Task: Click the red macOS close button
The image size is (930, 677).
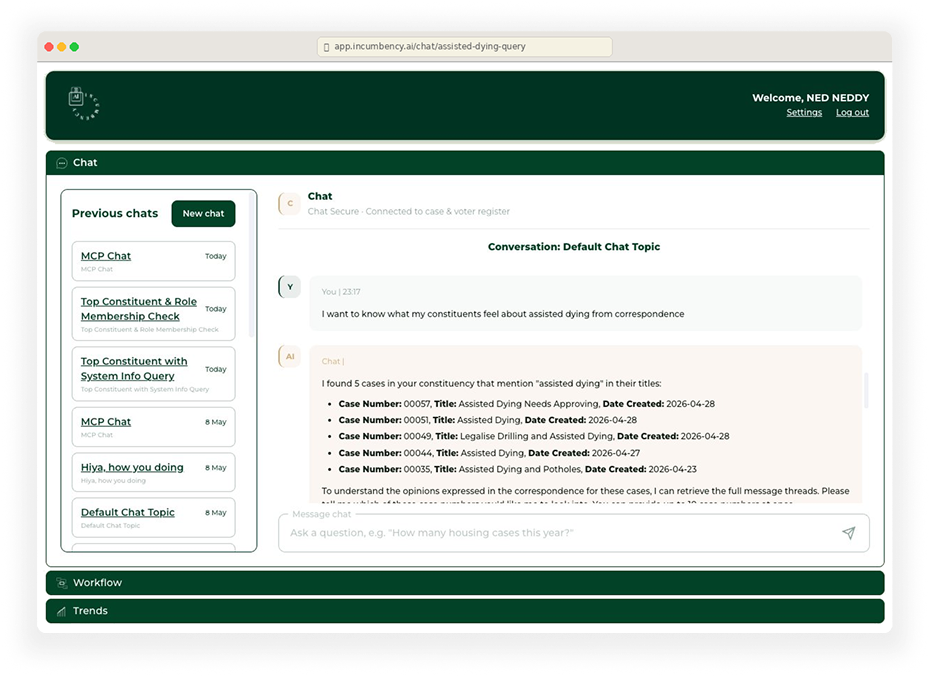Action: [49, 47]
